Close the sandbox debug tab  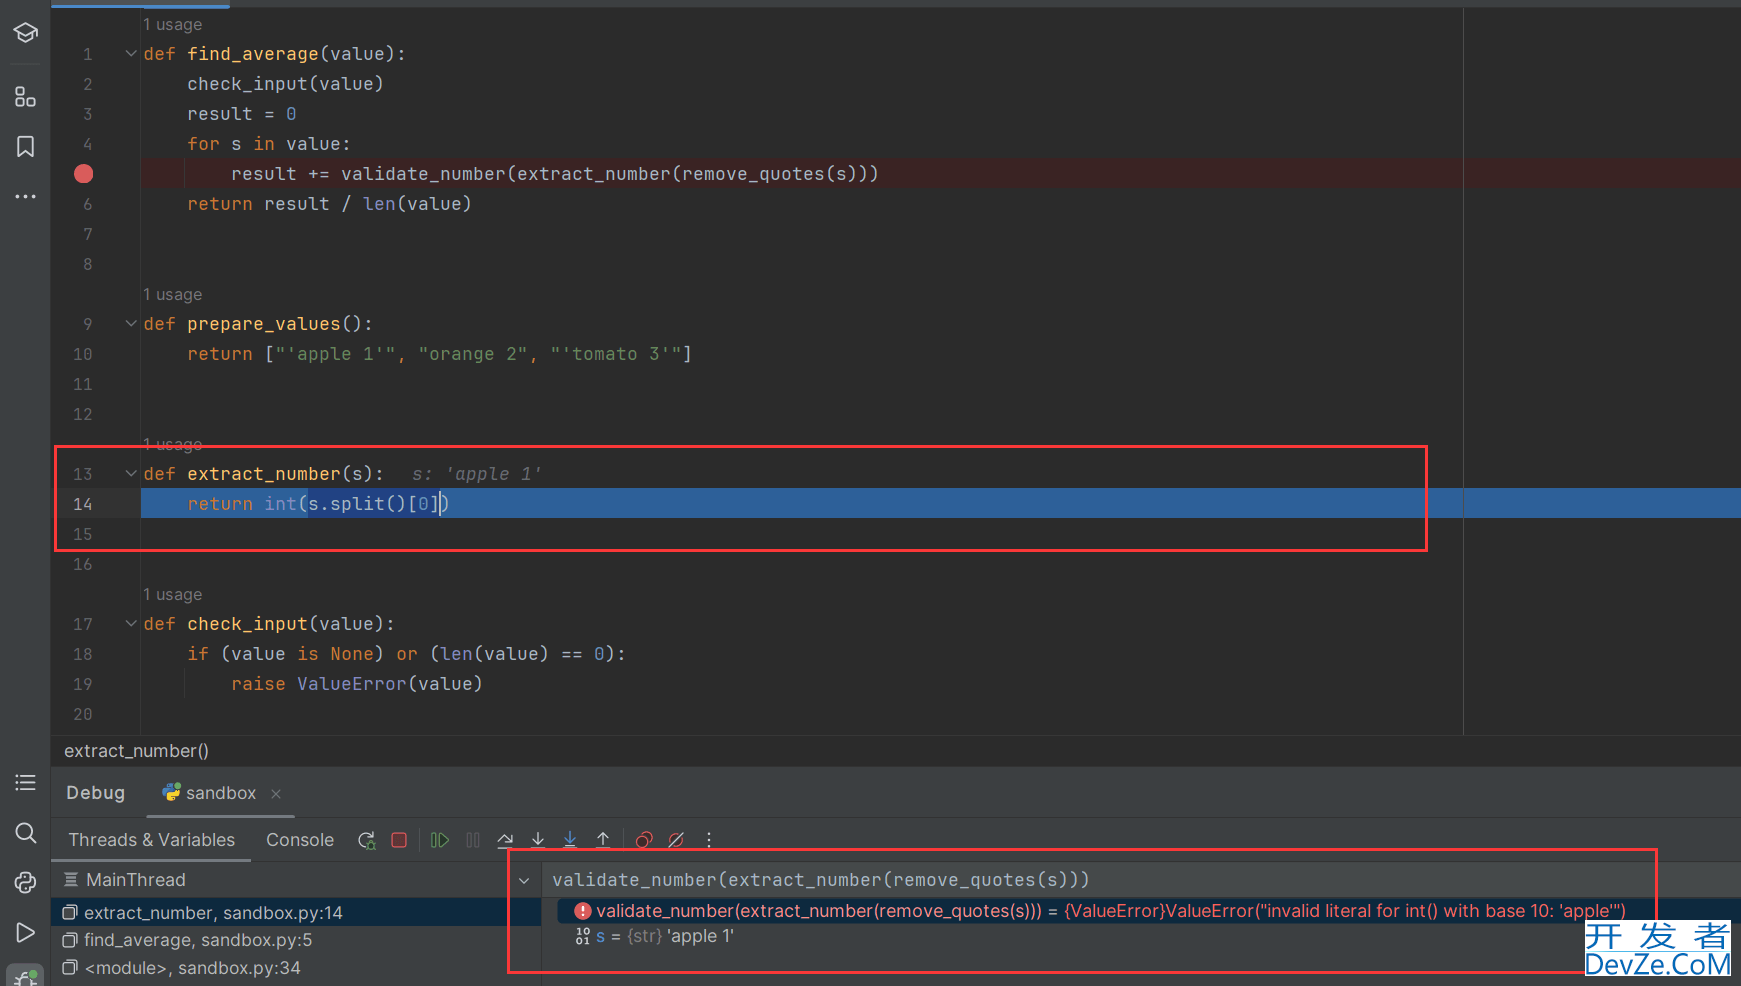tap(276, 794)
